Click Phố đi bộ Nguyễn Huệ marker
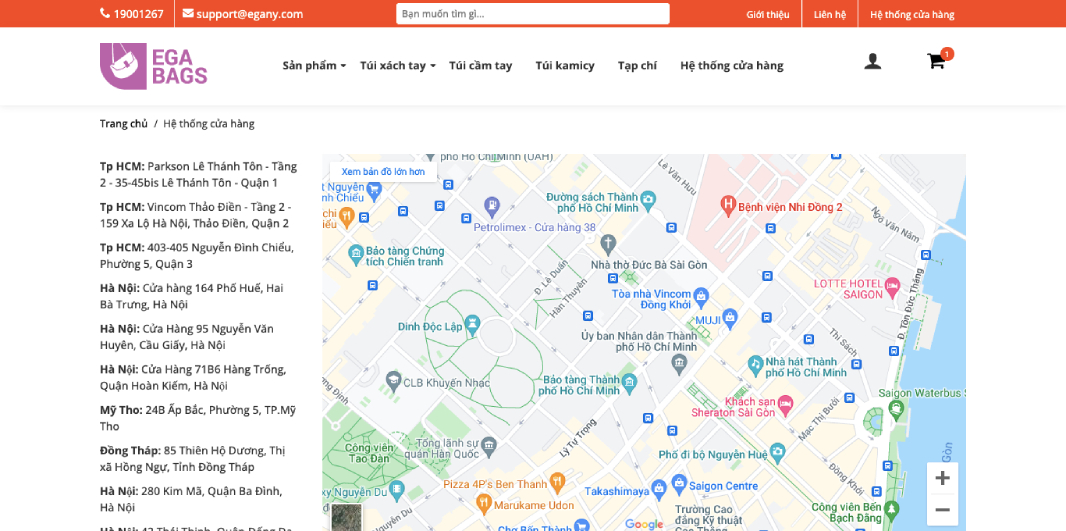Screen dimensions: 1066x531 [778, 451]
